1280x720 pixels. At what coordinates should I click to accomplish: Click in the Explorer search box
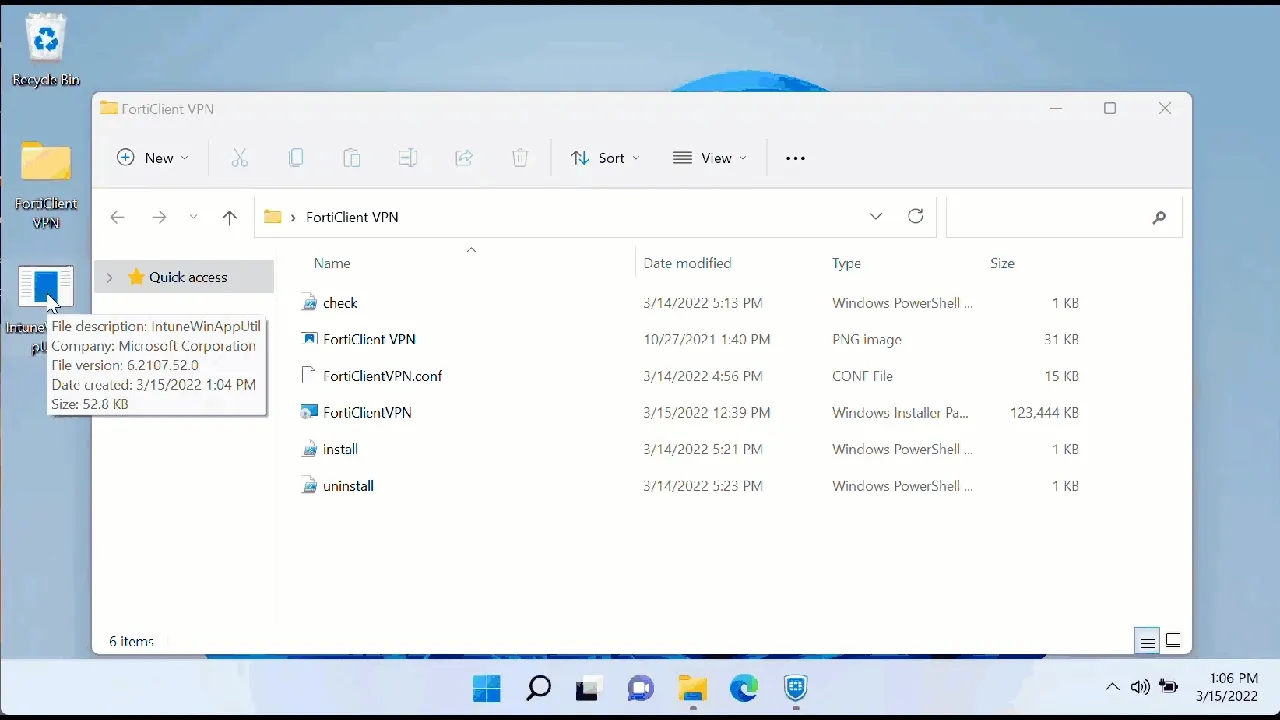tap(1064, 217)
